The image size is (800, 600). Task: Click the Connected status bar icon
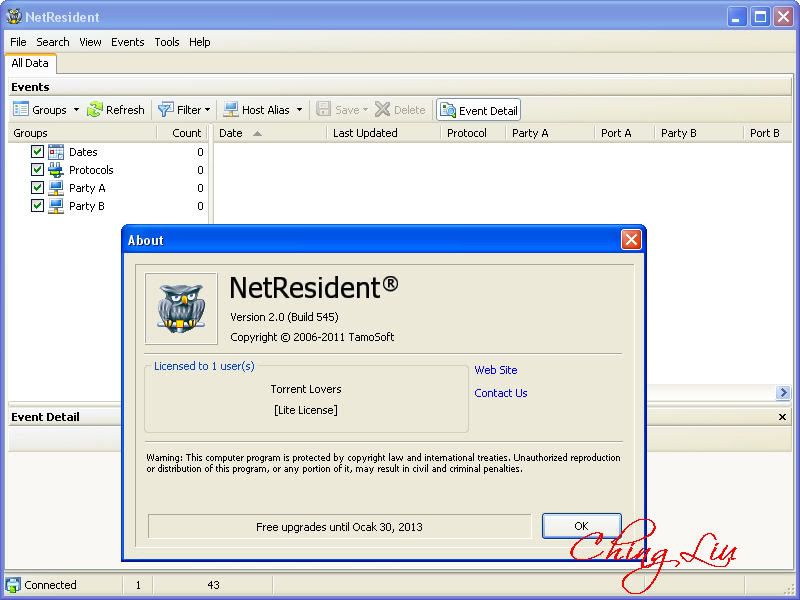pos(13,585)
